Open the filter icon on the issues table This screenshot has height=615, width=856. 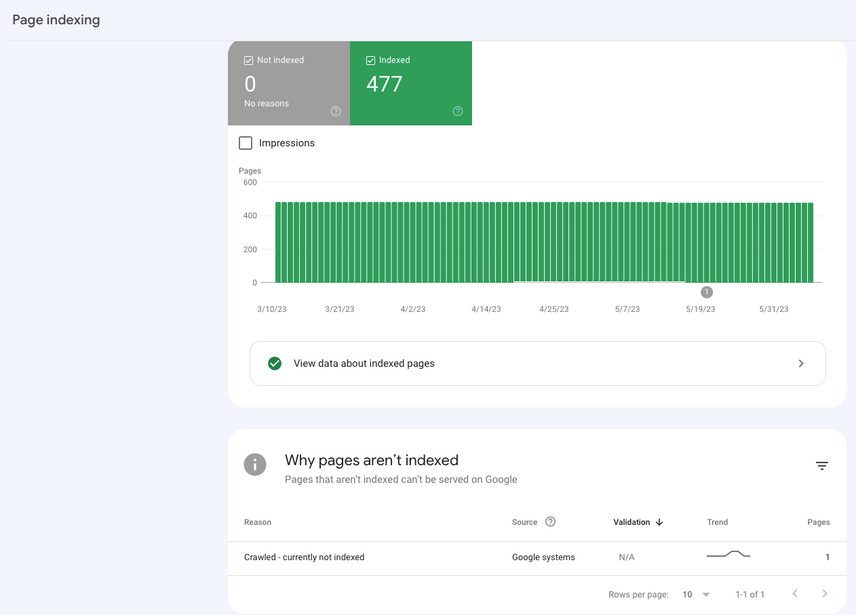(x=822, y=465)
